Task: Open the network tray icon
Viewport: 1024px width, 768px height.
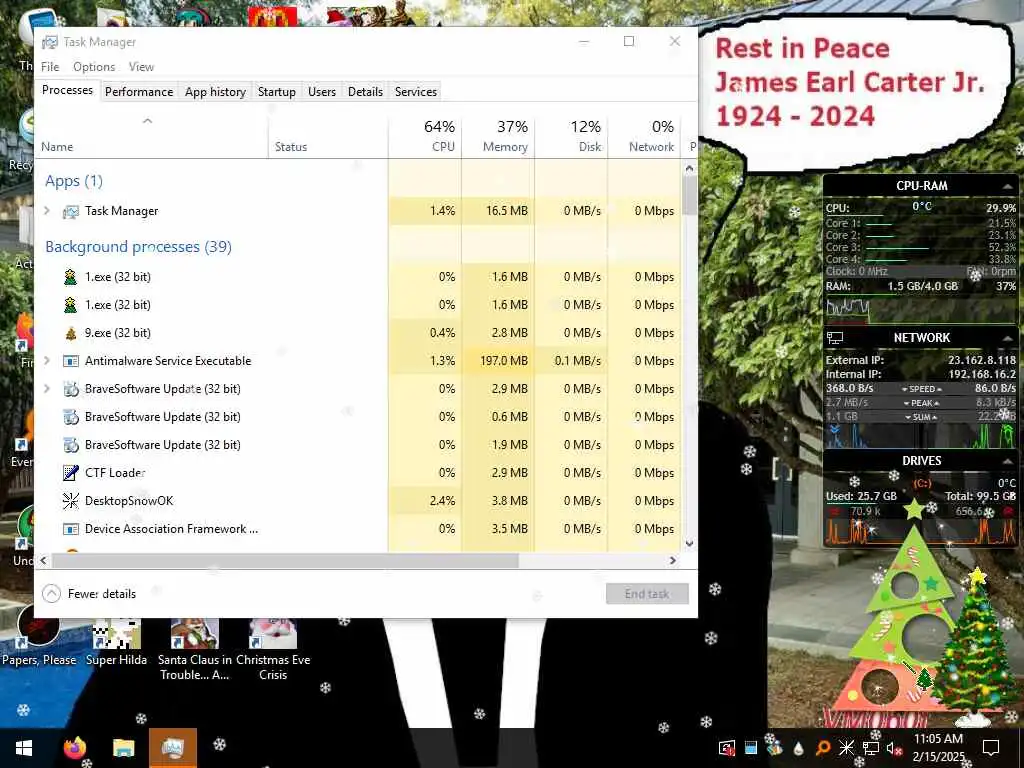Action: [x=871, y=748]
